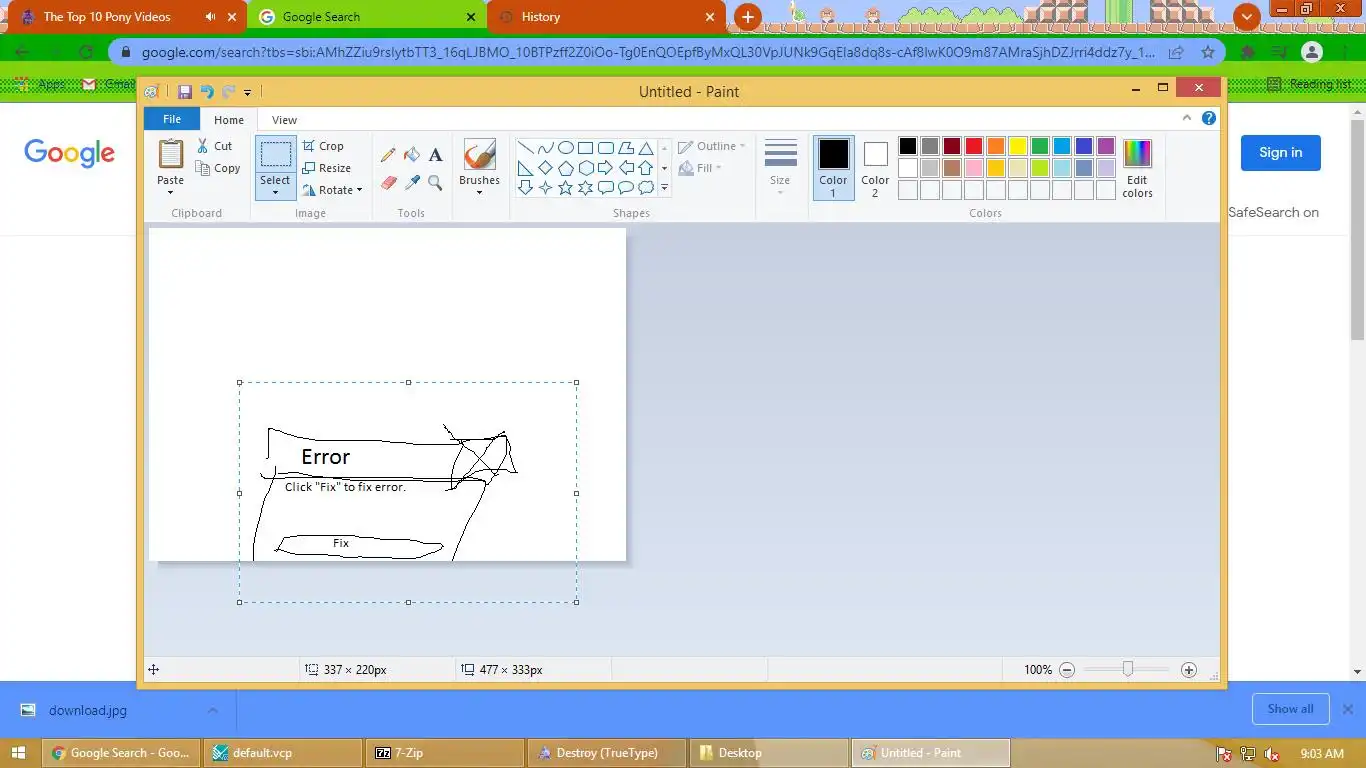The height and width of the screenshot is (768, 1366).
Task: Select the Eraser tool
Action: (388, 183)
